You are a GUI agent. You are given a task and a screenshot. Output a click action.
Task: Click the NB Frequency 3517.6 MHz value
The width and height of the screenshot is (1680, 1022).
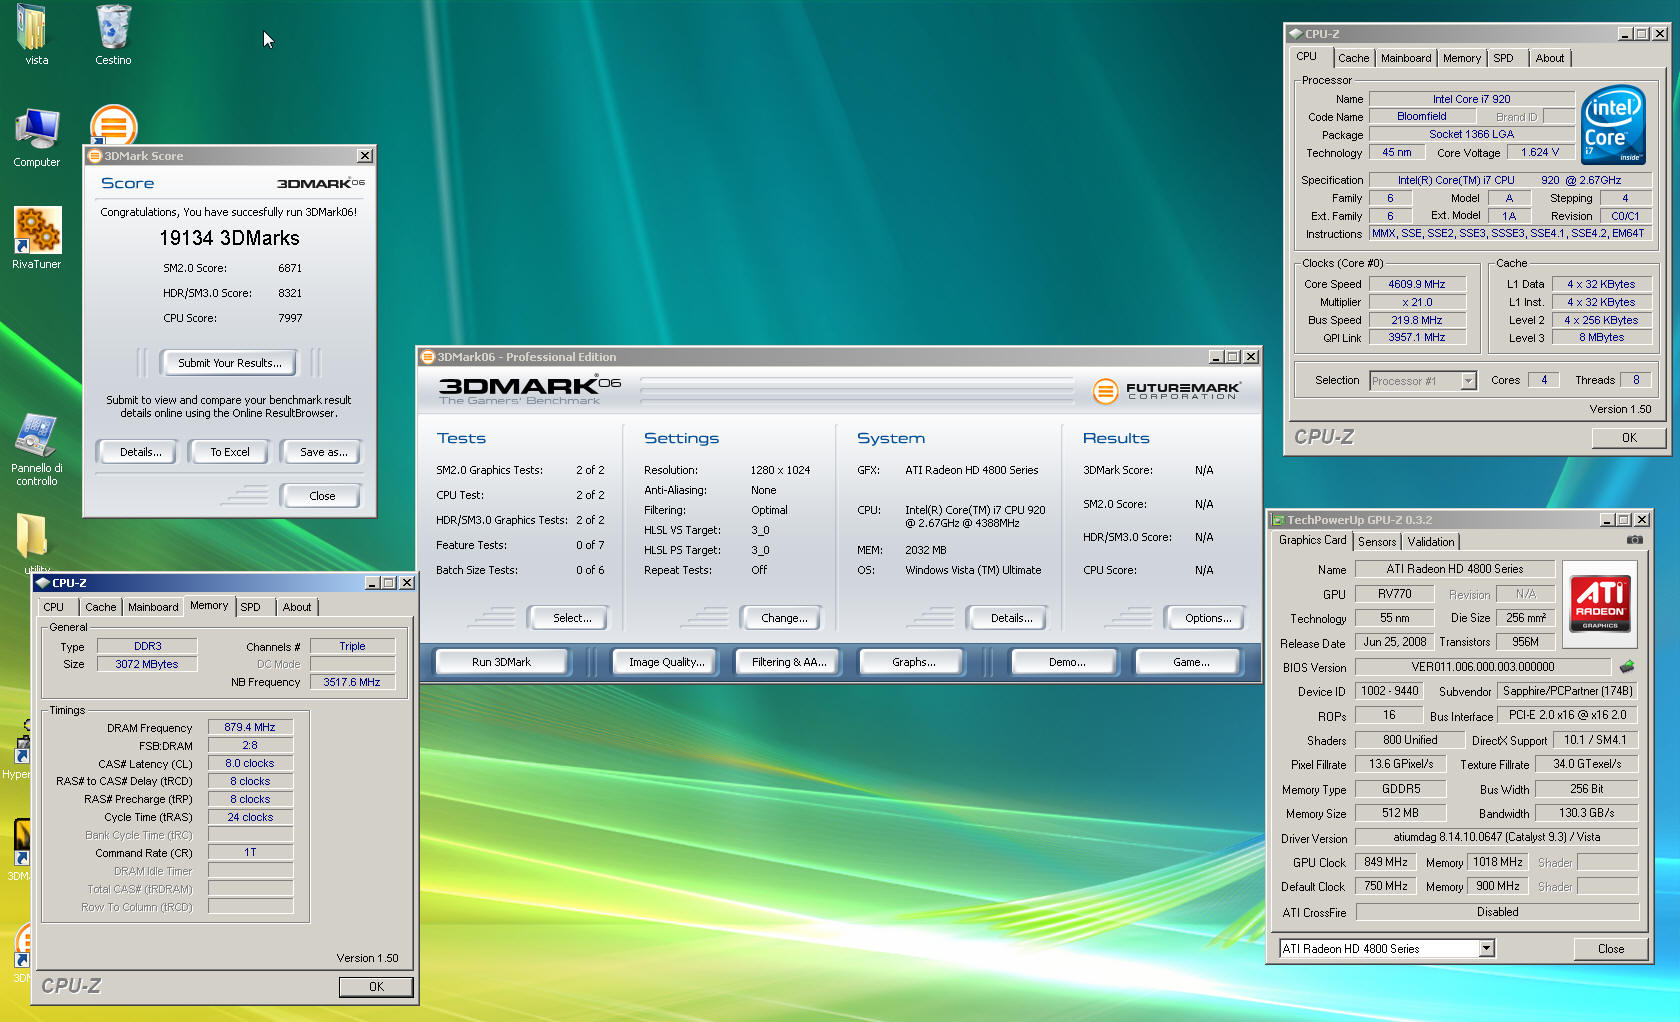click(352, 682)
